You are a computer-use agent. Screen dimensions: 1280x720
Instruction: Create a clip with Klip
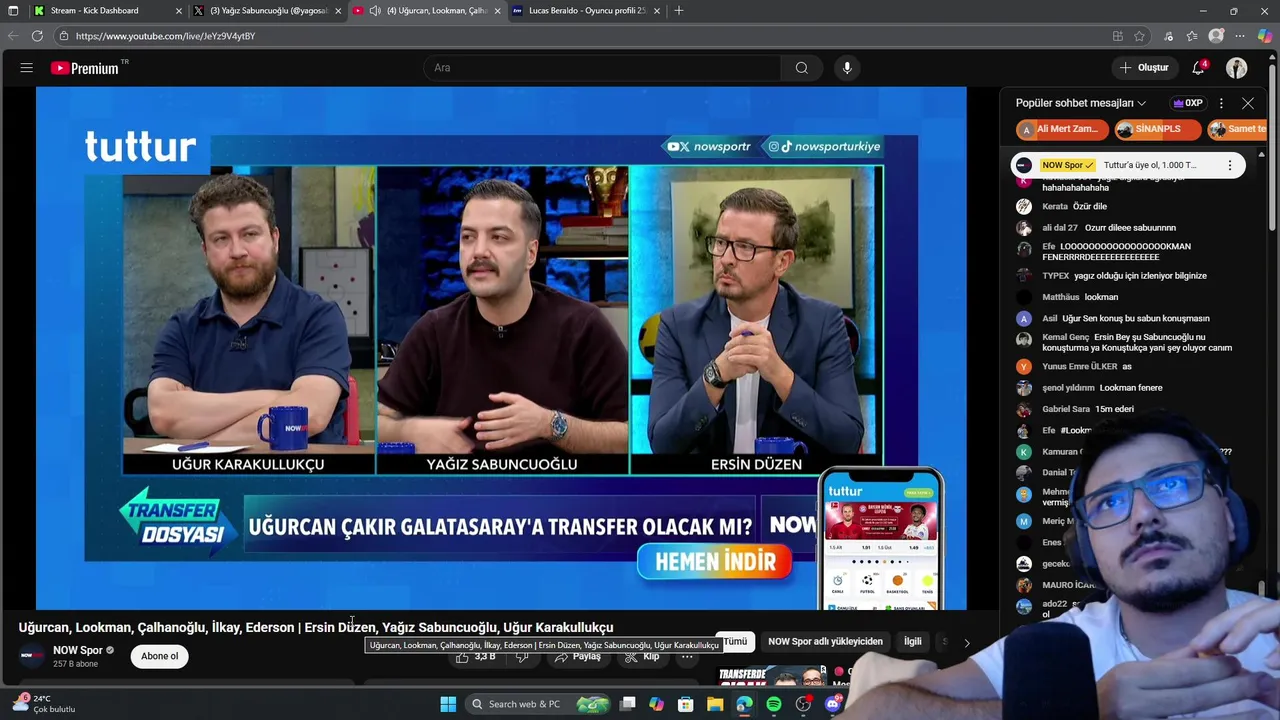(x=642, y=657)
